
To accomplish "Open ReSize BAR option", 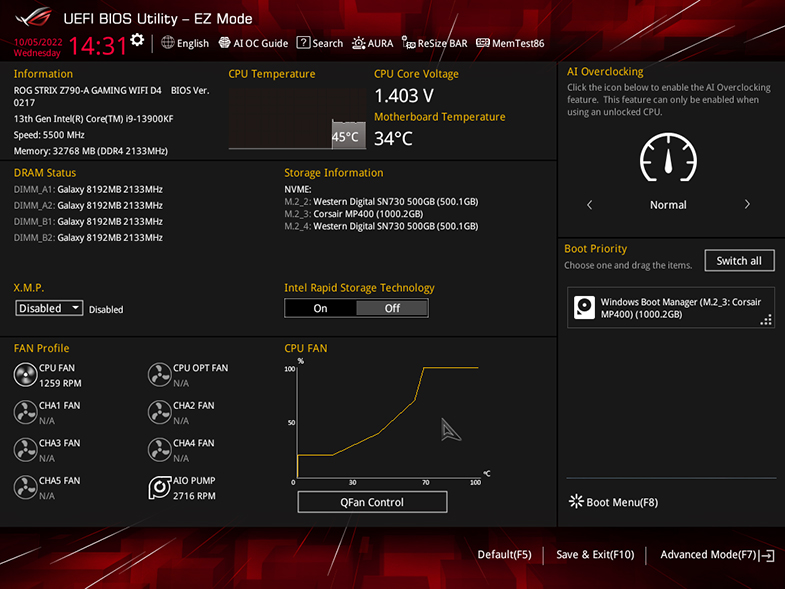I will pos(435,43).
